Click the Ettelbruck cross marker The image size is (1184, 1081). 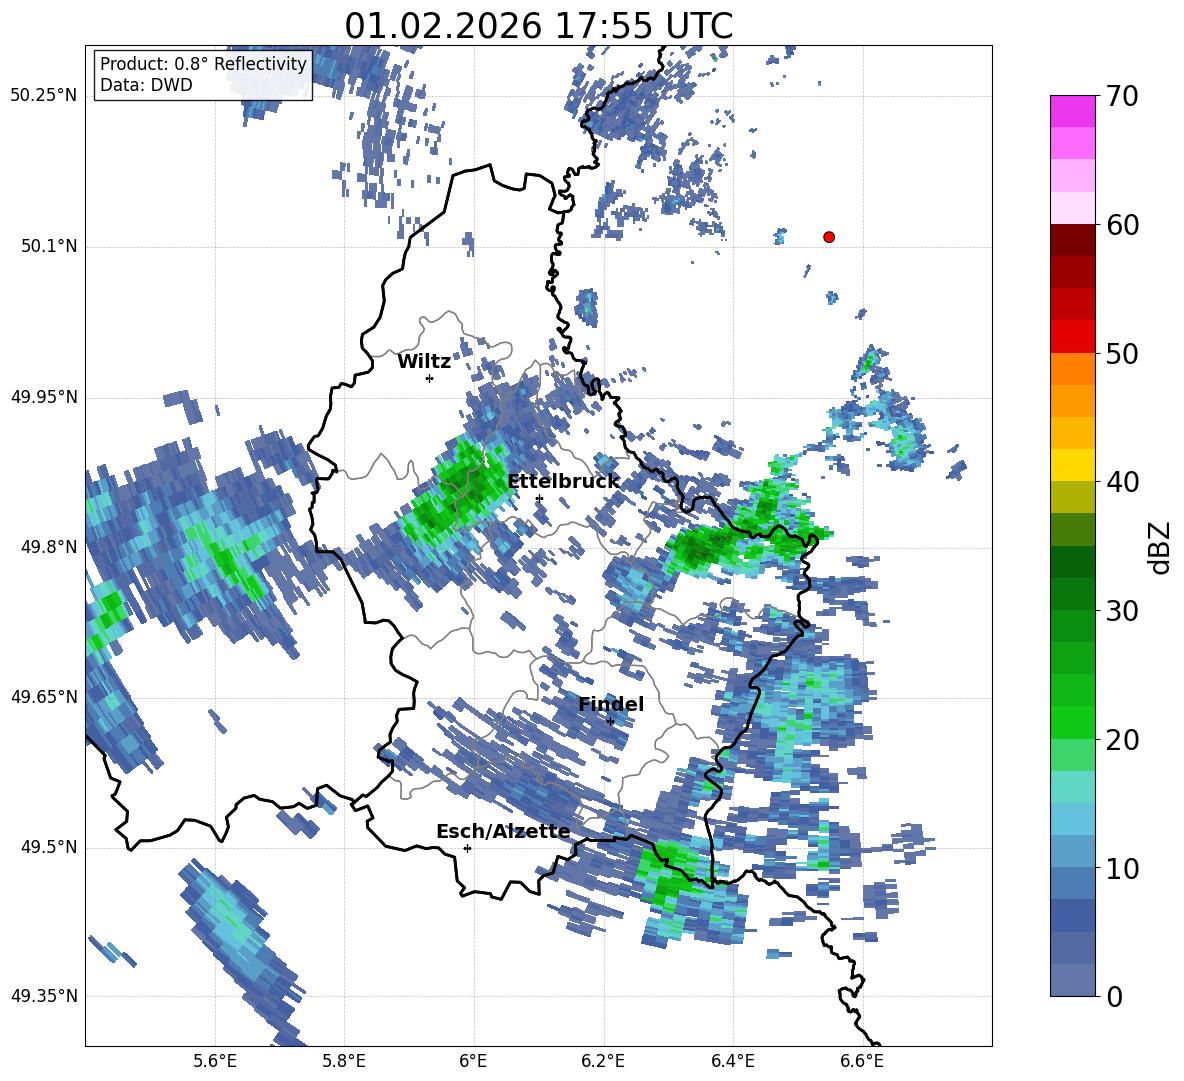tap(538, 498)
